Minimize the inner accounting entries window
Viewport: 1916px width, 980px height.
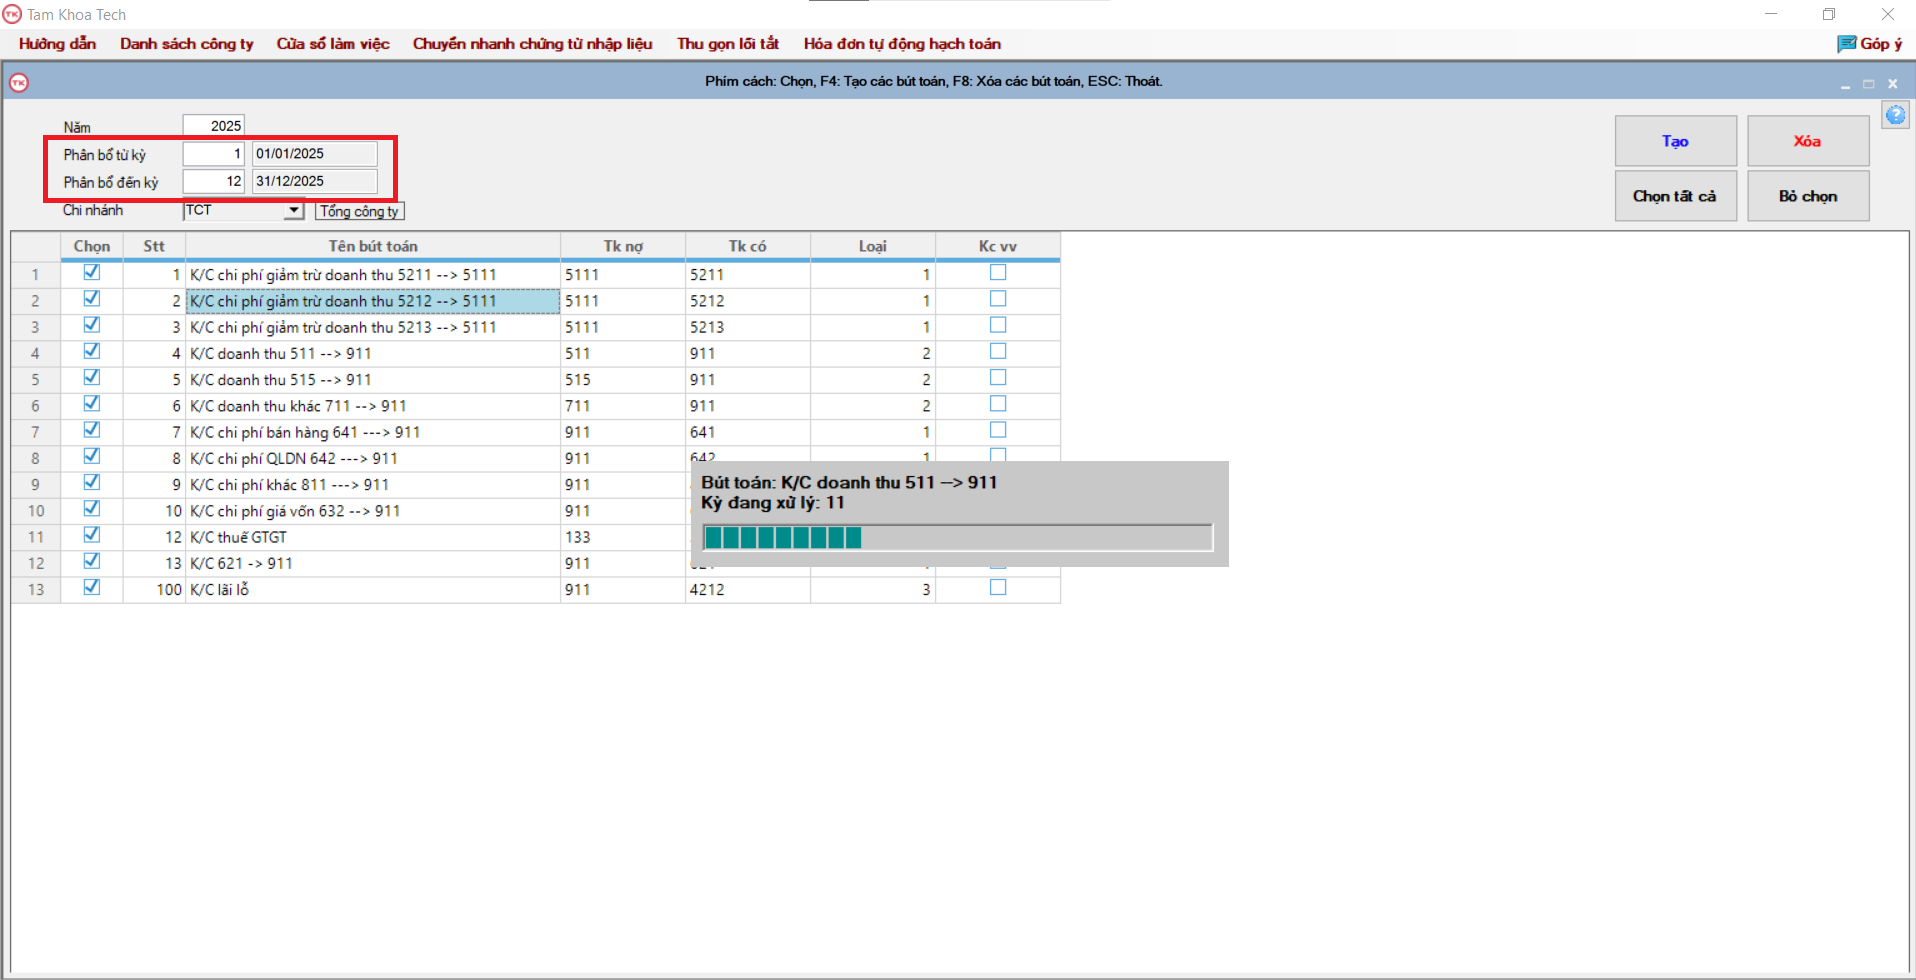pyautogui.click(x=1845, y=85)
